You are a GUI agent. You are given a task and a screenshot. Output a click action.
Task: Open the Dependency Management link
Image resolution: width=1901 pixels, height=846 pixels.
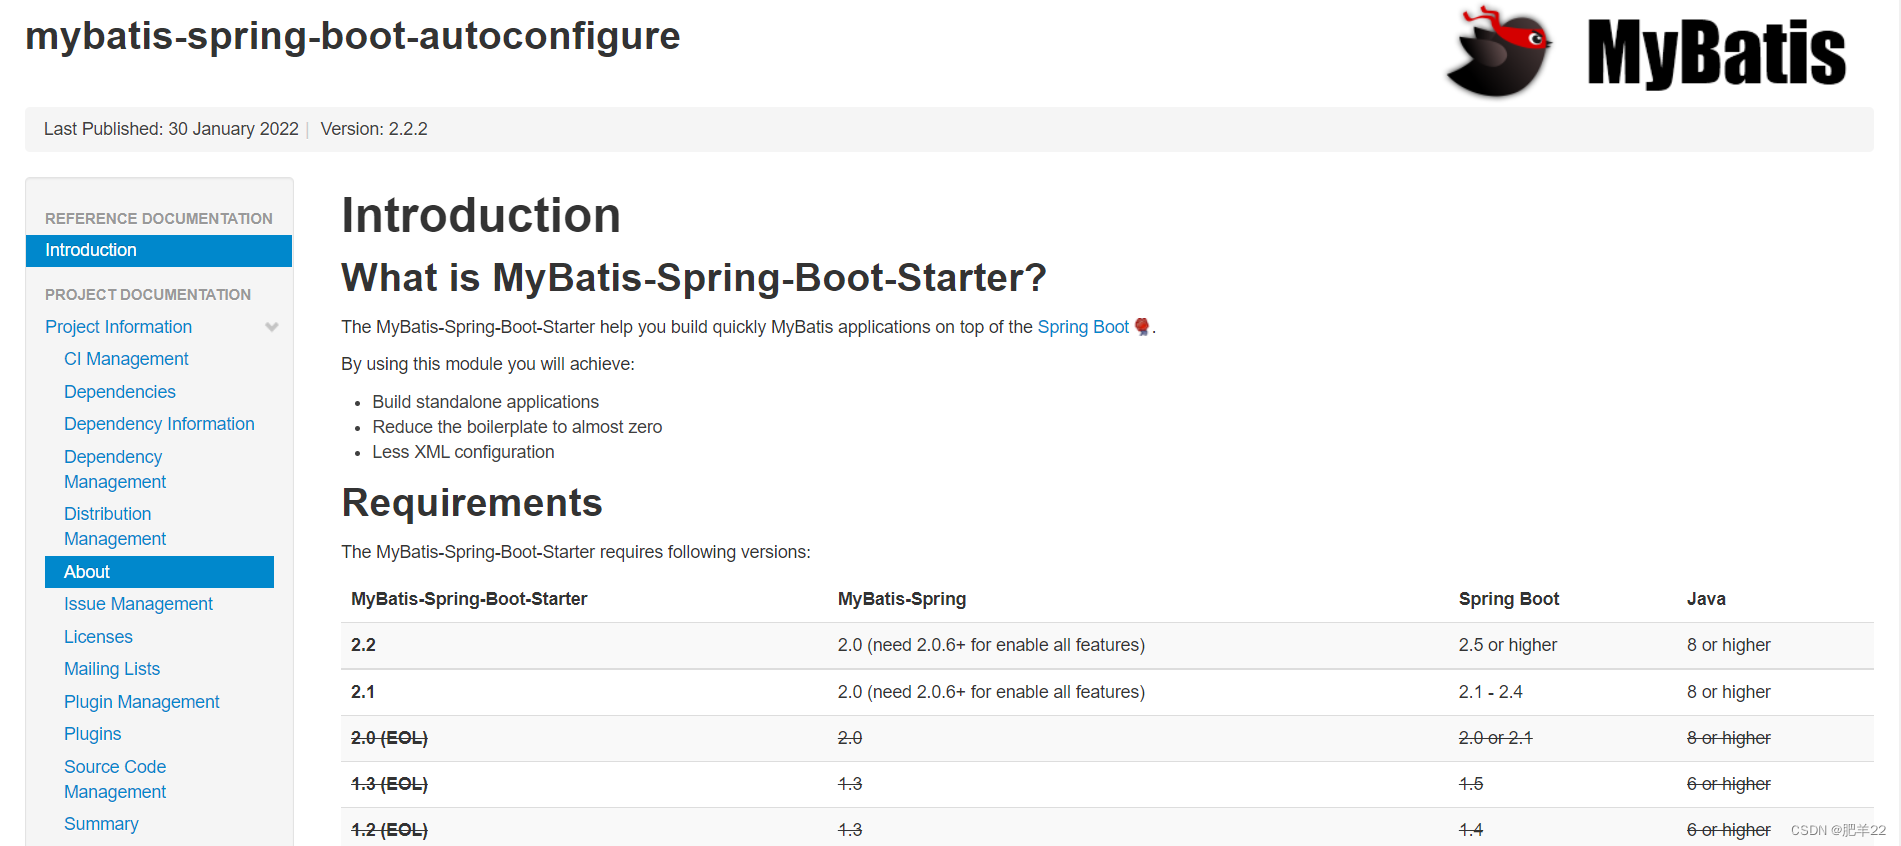(114, 469)
